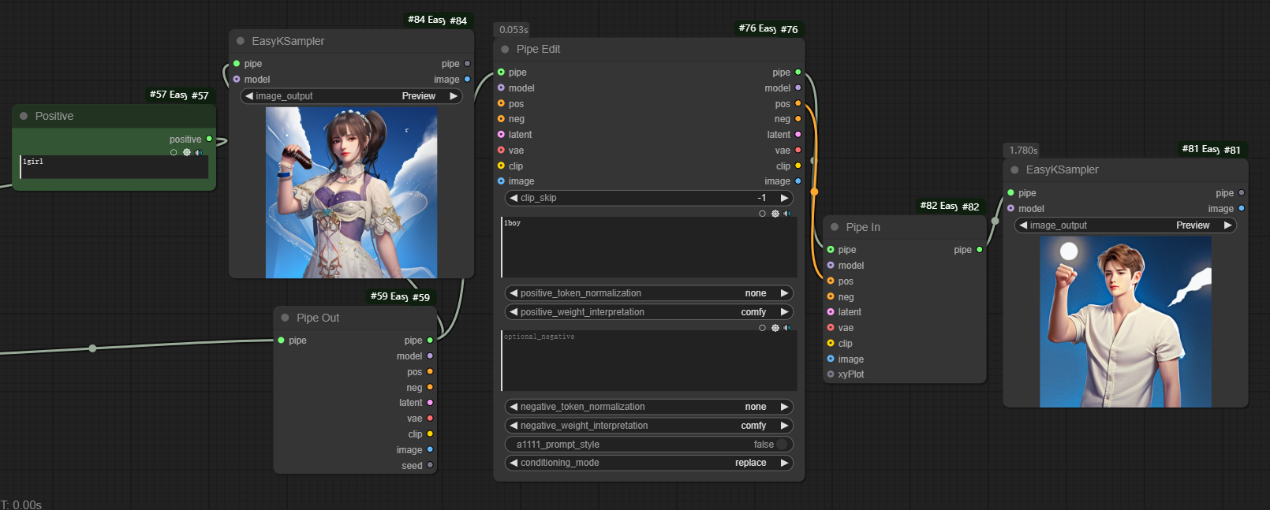Viewport: 1270px width, 510px height.
Task: Click left arrow of image_output on EasyKSampler #84
Action: pyautogui.click(x=249, y=96)
